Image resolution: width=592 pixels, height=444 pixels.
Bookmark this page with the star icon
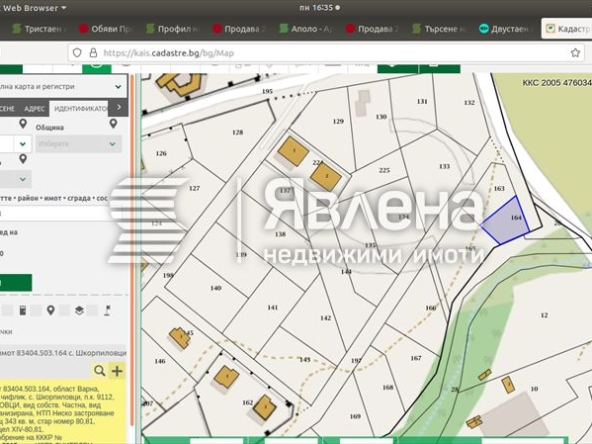[x=575, y=53]
